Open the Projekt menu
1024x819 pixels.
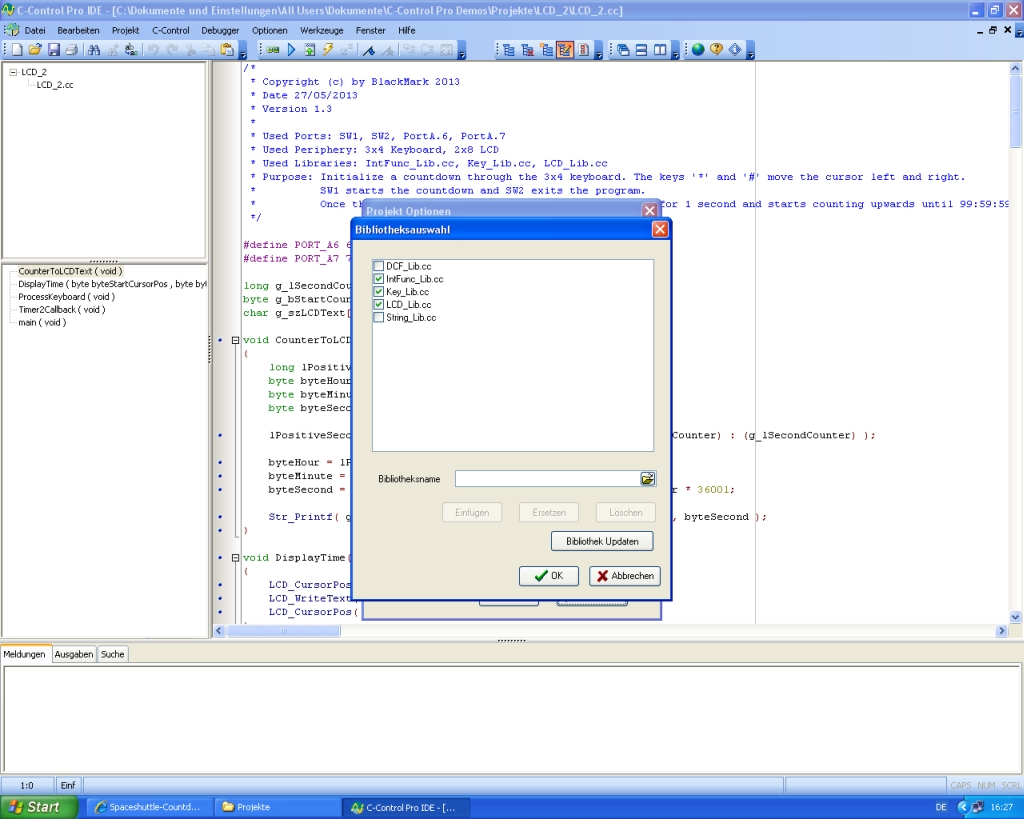tap(125, 30)
